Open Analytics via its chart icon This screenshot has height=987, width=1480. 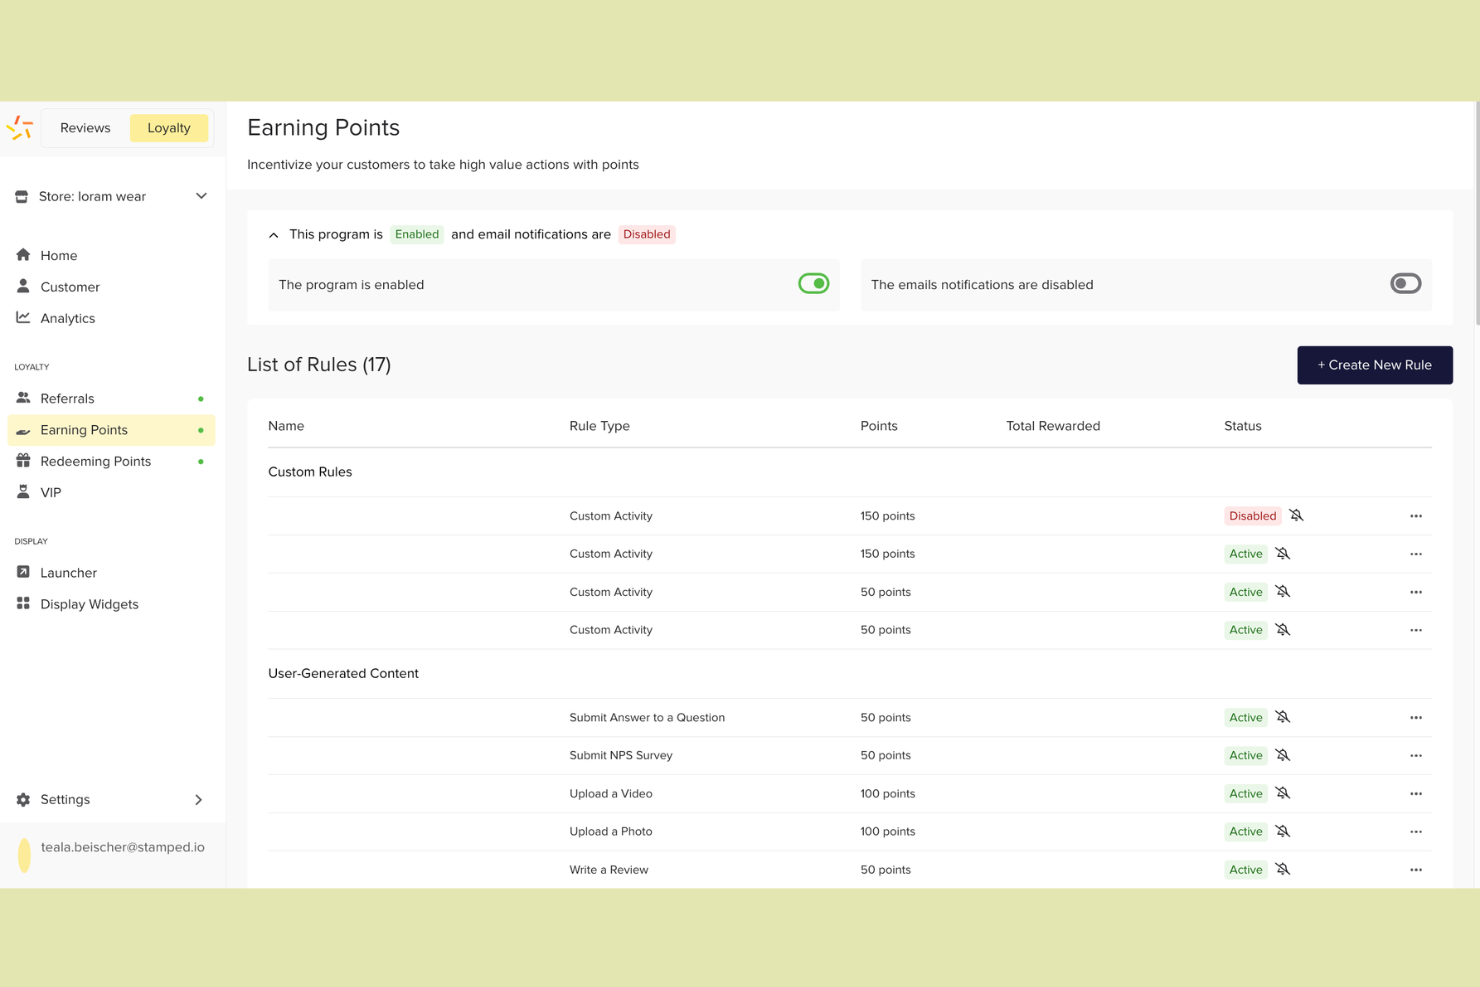(x=23, y=317)
